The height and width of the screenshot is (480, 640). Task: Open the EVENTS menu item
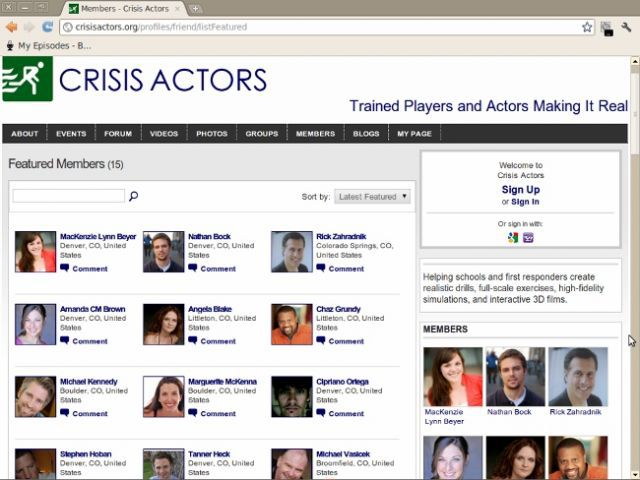pyautogui.click(x=71, y=134)
